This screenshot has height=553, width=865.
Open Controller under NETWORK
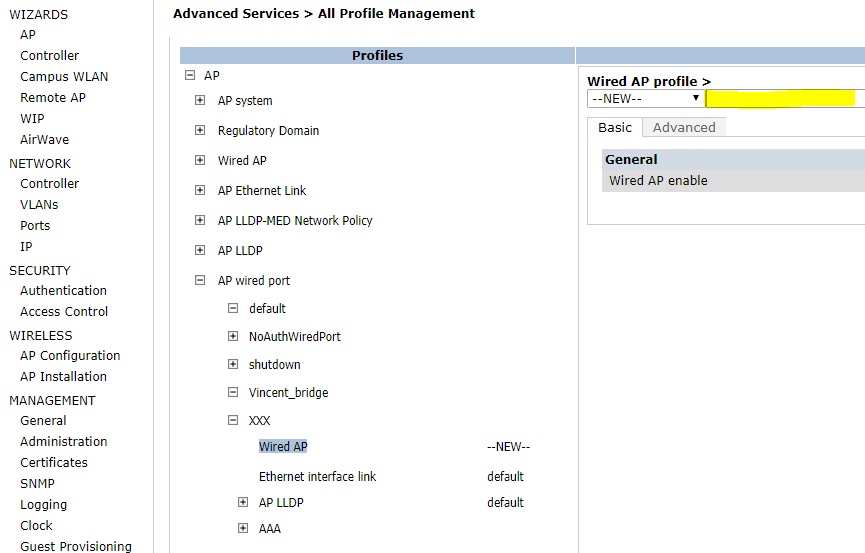point(50,184)
